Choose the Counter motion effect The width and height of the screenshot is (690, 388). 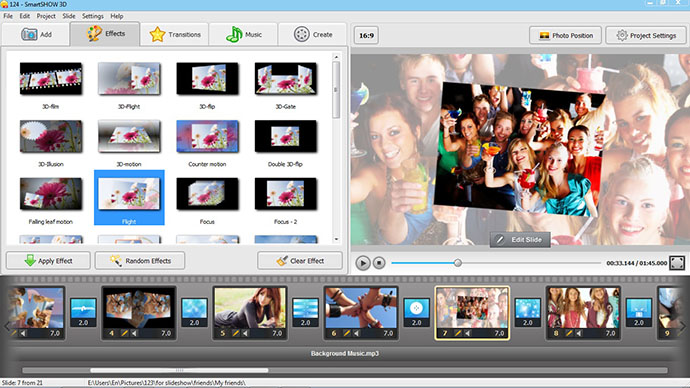coord(207,136)
